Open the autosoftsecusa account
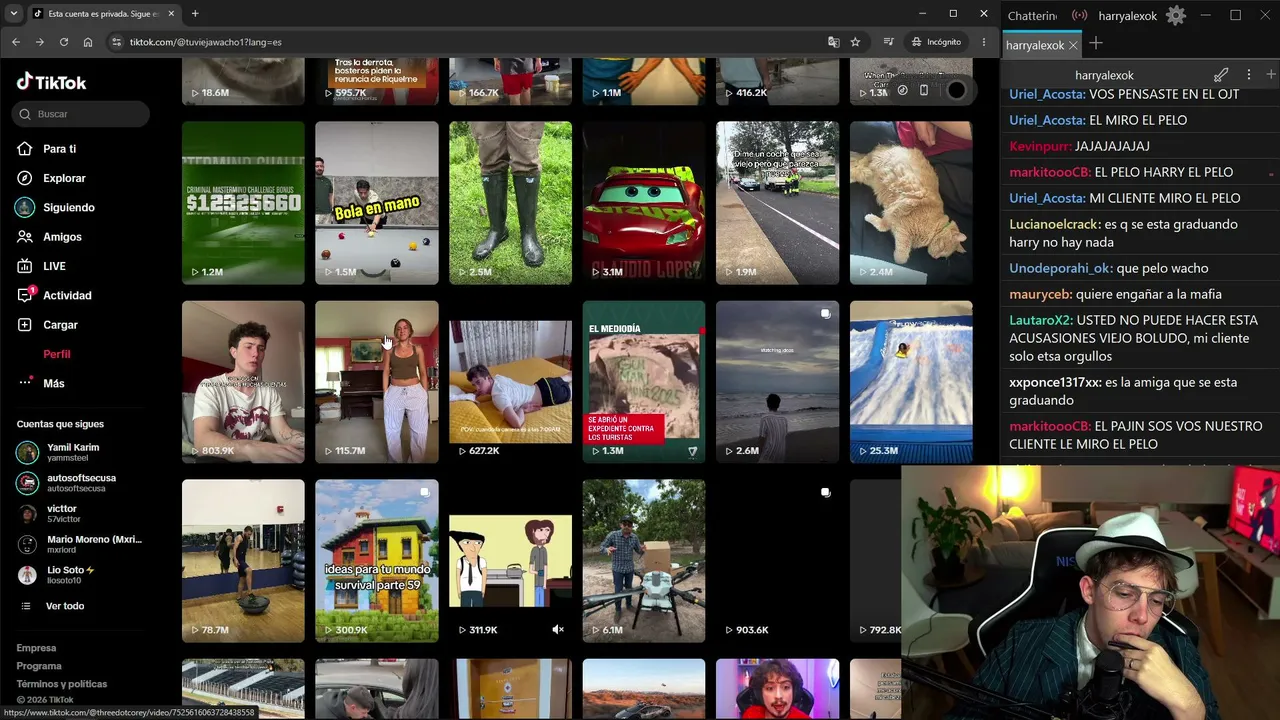The height and width of the screenshot is (720, 1280). (x=80, y=483)
